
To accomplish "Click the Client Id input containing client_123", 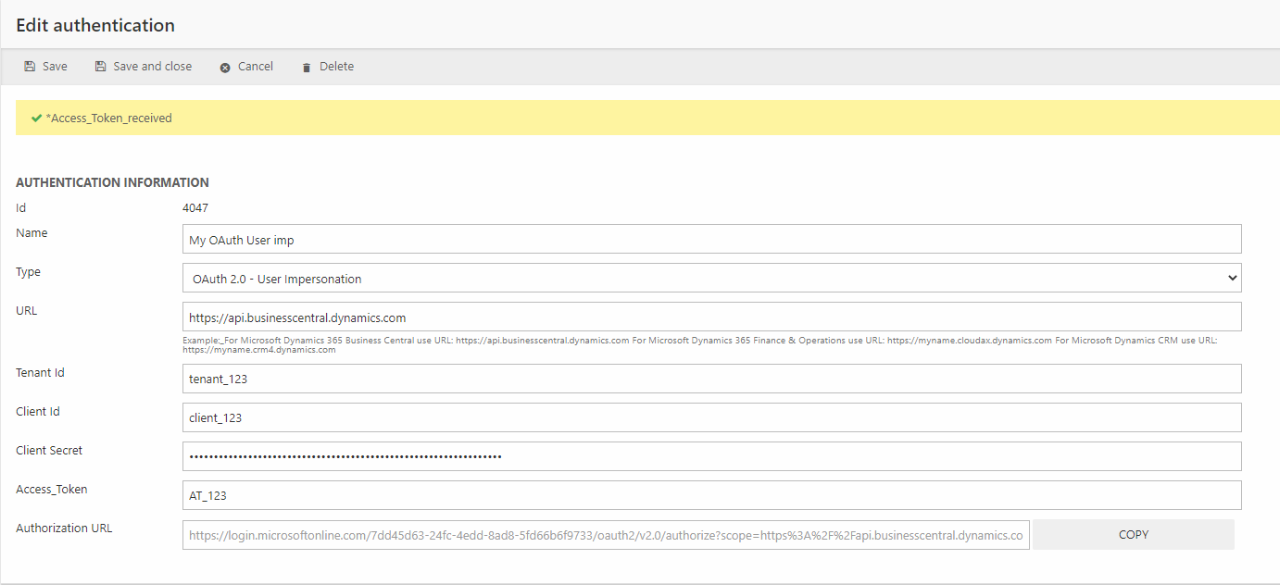I will [x=711, y=418].
